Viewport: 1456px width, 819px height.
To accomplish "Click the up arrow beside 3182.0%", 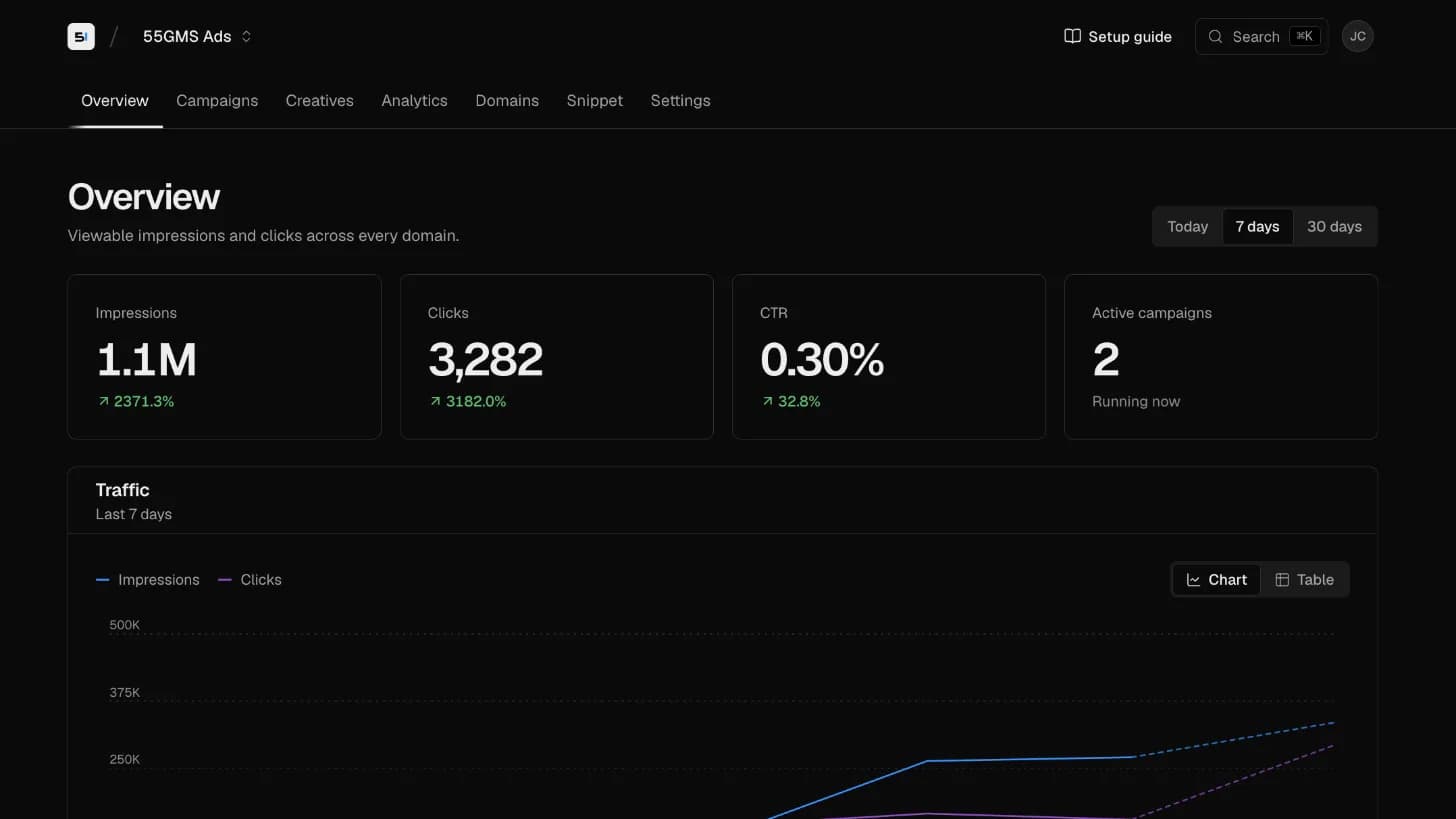I will [x=435, y=401].
